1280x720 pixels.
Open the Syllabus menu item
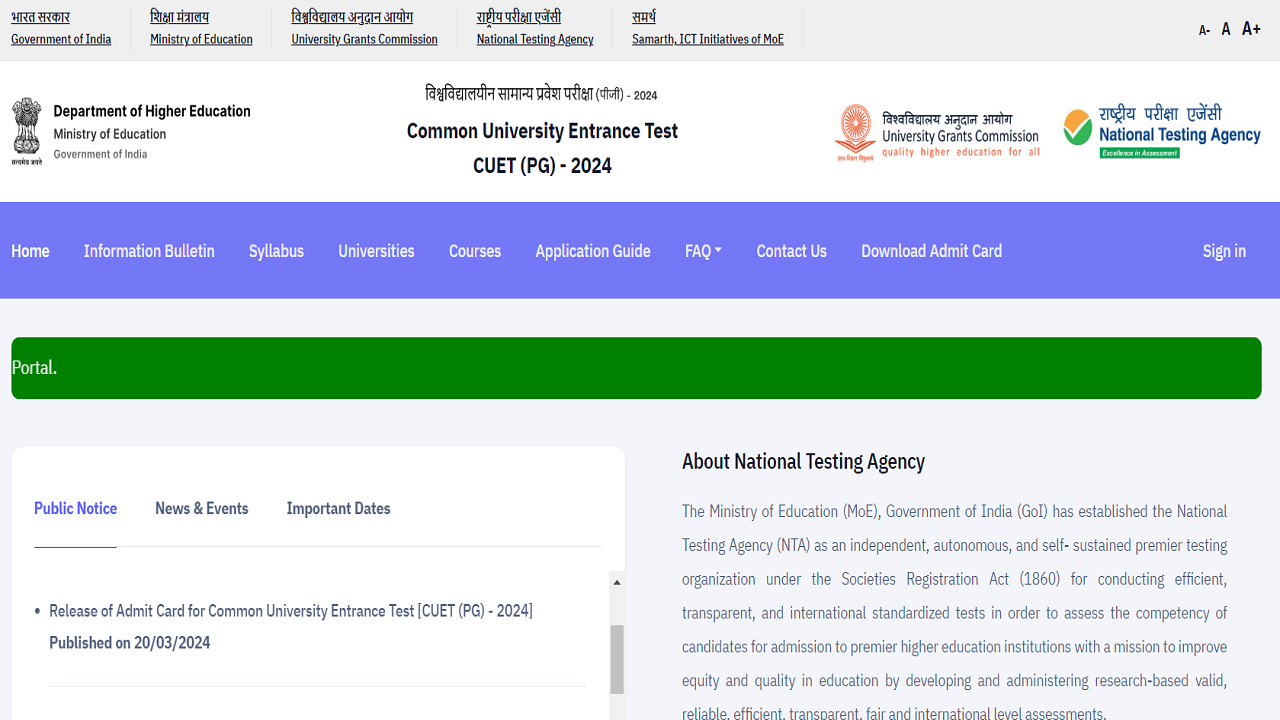coord(276,251)
